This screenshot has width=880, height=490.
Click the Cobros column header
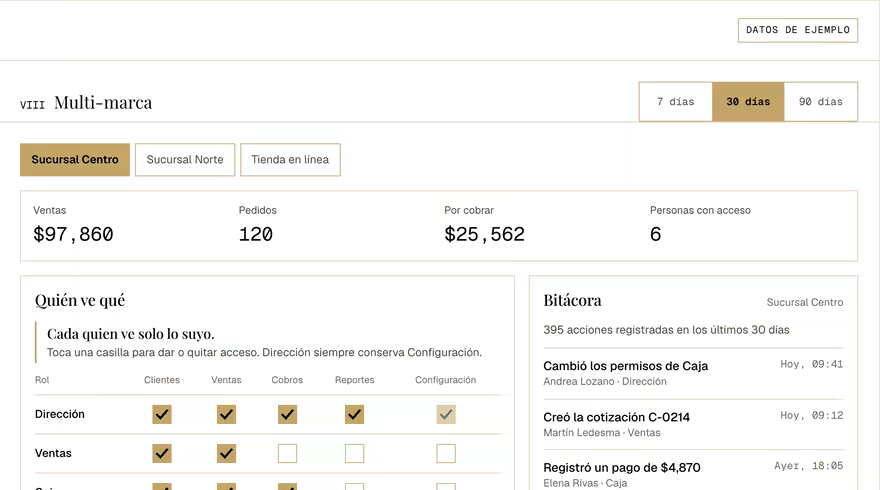click(x=287, y=380)
